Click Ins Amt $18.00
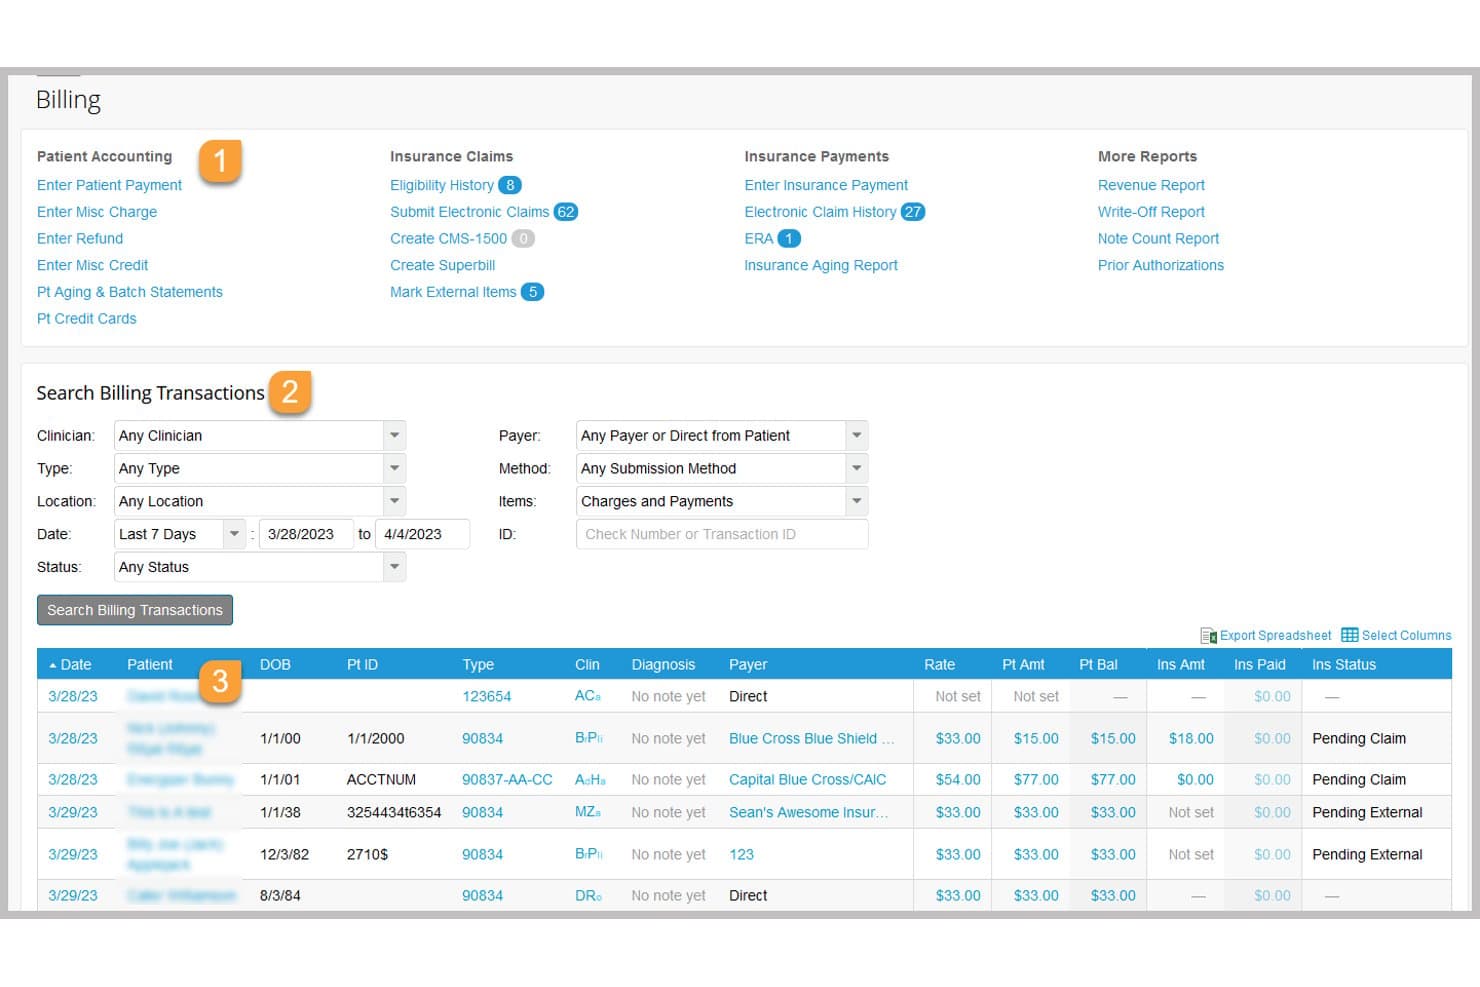This screenshot has width=1480, height=987. tap(1191, 739)
